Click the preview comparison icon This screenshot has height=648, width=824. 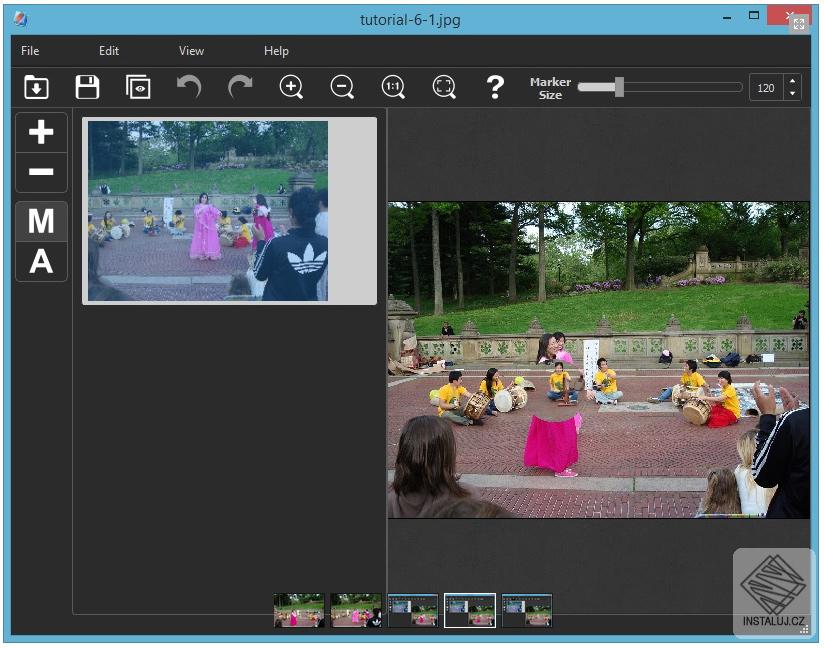tap(137, 87)
